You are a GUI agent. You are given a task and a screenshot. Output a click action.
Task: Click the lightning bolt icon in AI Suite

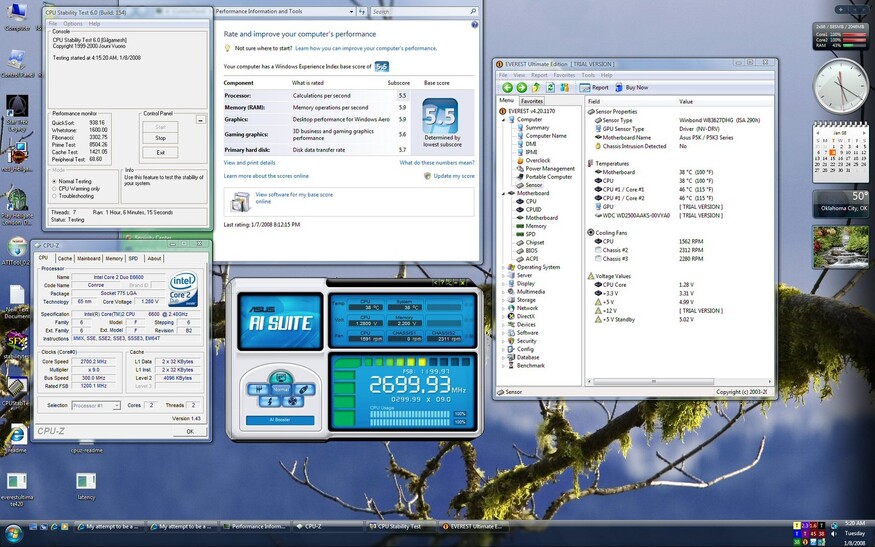[x=270, y=401]
